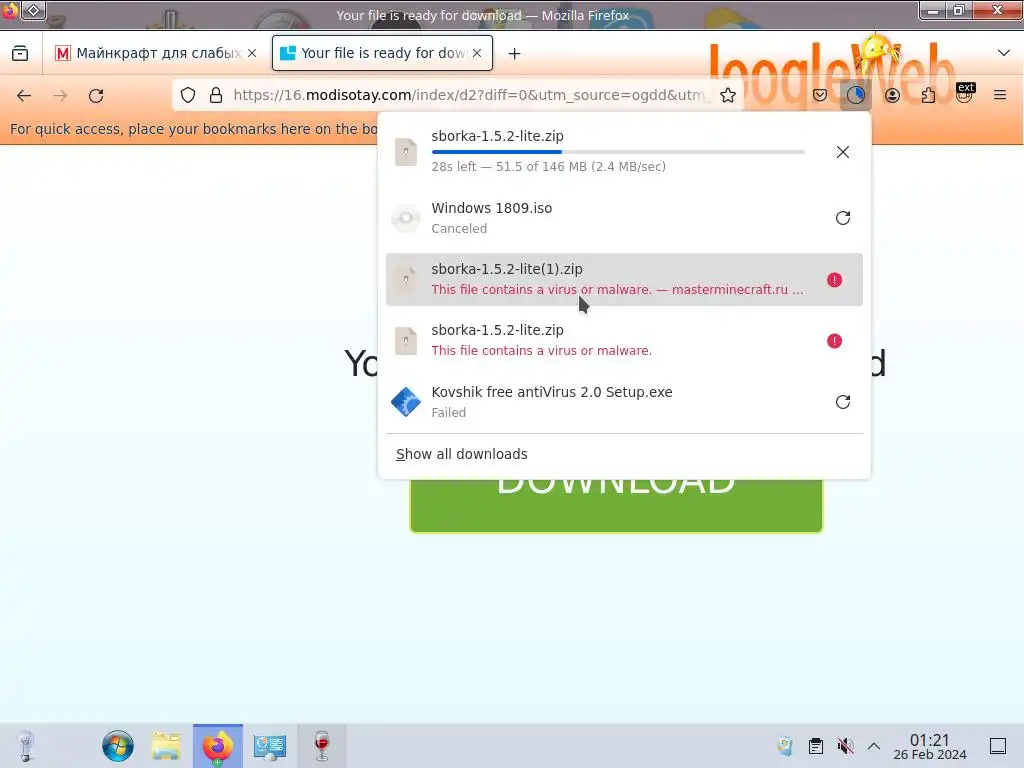Image resolution: width=1024 pixels, height=768 pixels.
Task: Open the network computers taskbar icon
Action: tap(270, 746)
